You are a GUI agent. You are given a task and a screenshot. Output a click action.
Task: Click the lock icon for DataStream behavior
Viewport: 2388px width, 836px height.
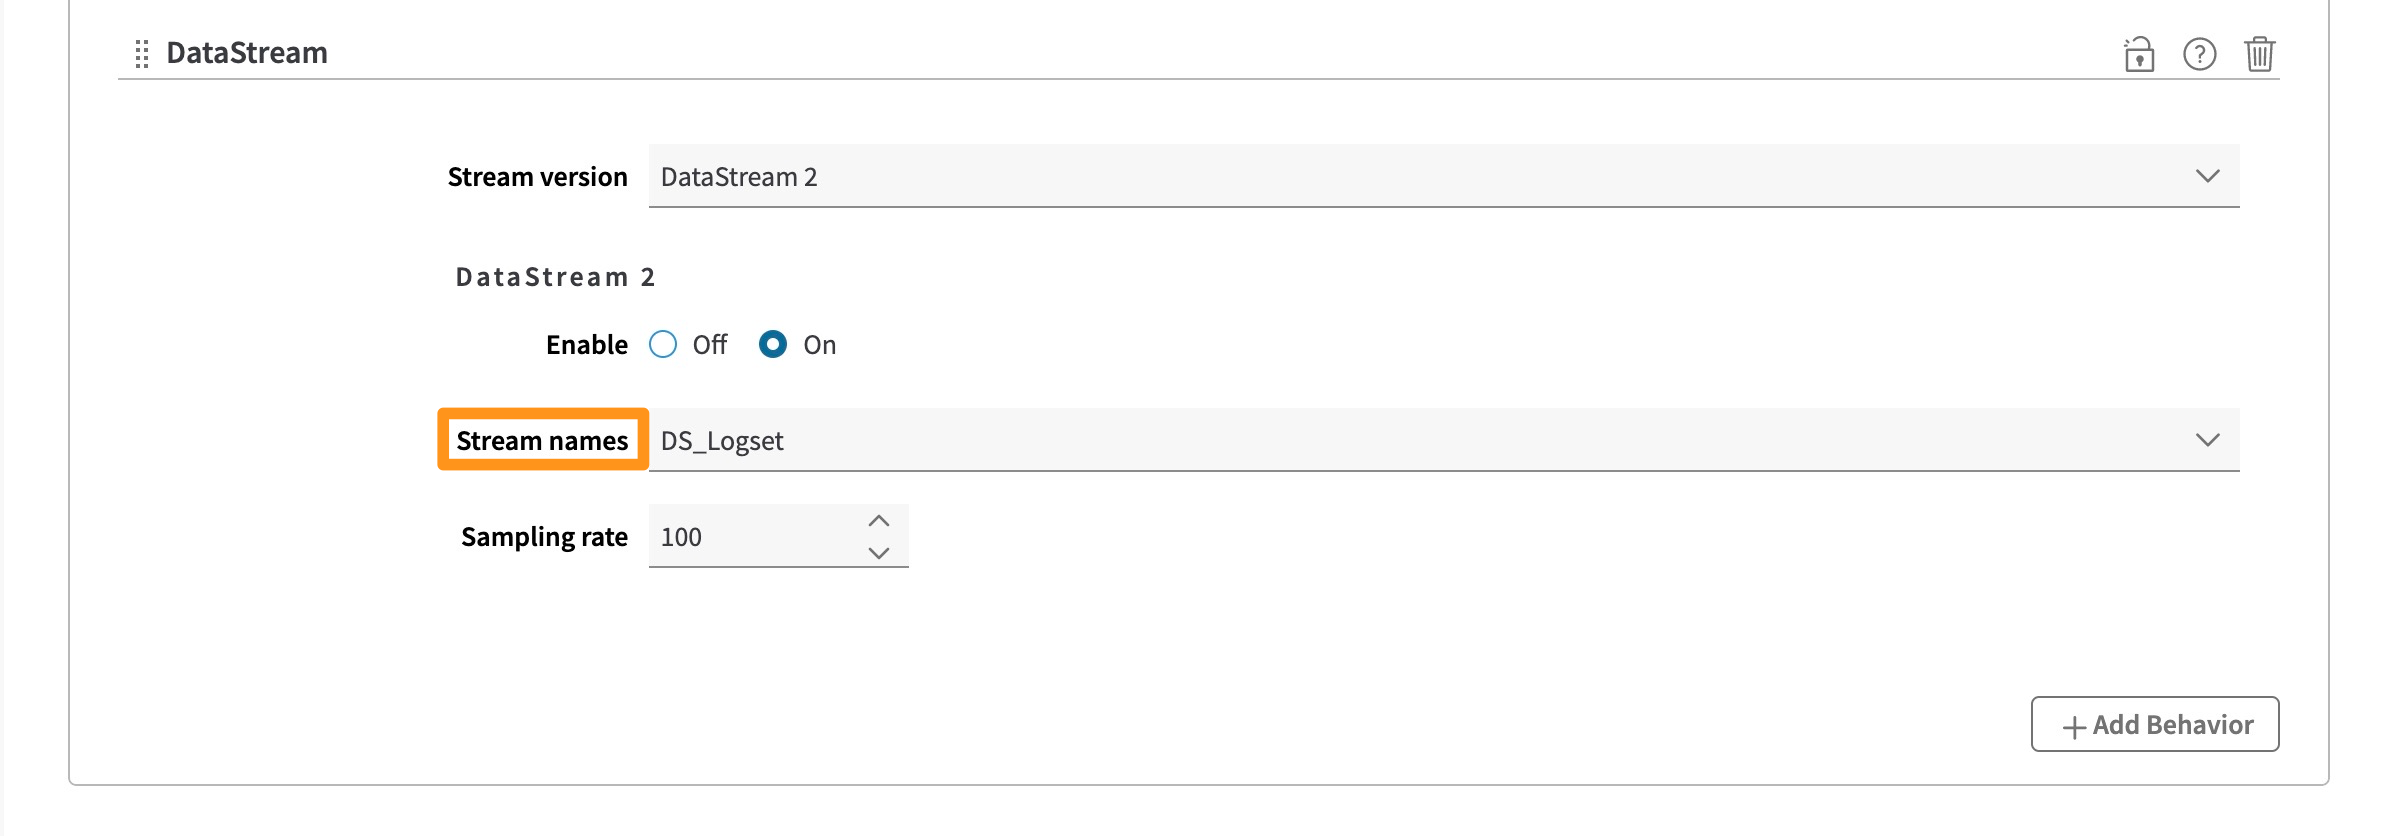pyautogui.click(x=2139, y=54)
